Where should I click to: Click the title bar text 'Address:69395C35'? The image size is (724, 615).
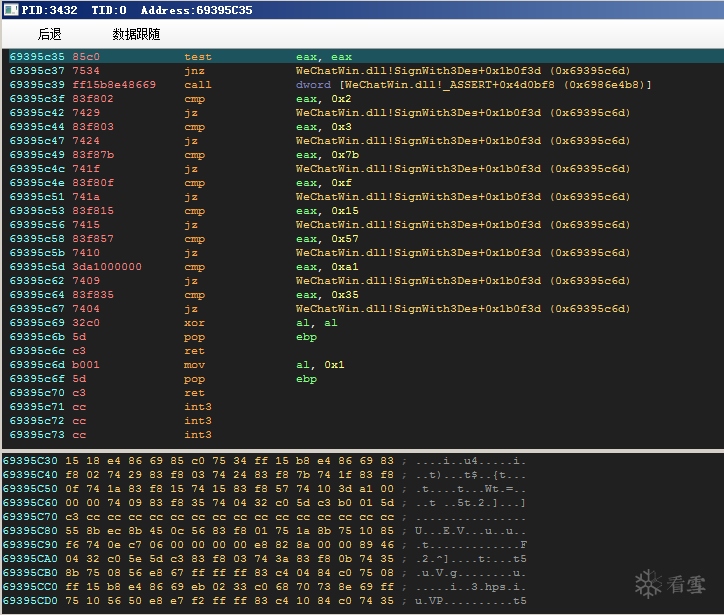tap(197, 10)
